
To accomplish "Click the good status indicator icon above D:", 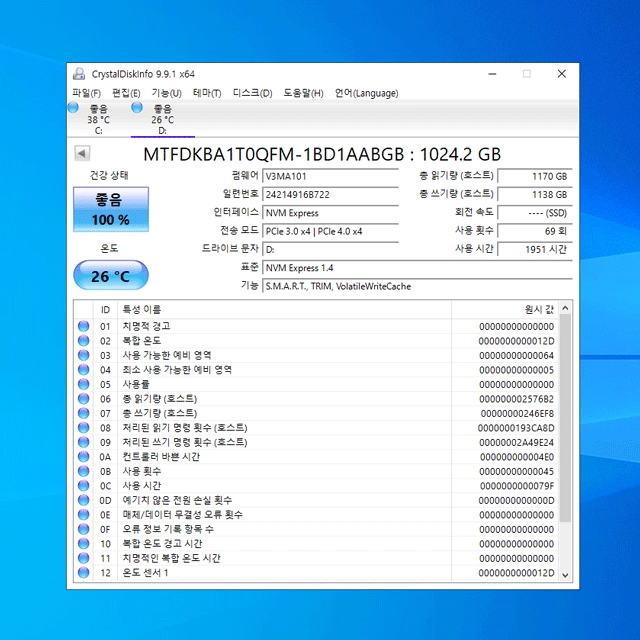I will tap(137, 108).
